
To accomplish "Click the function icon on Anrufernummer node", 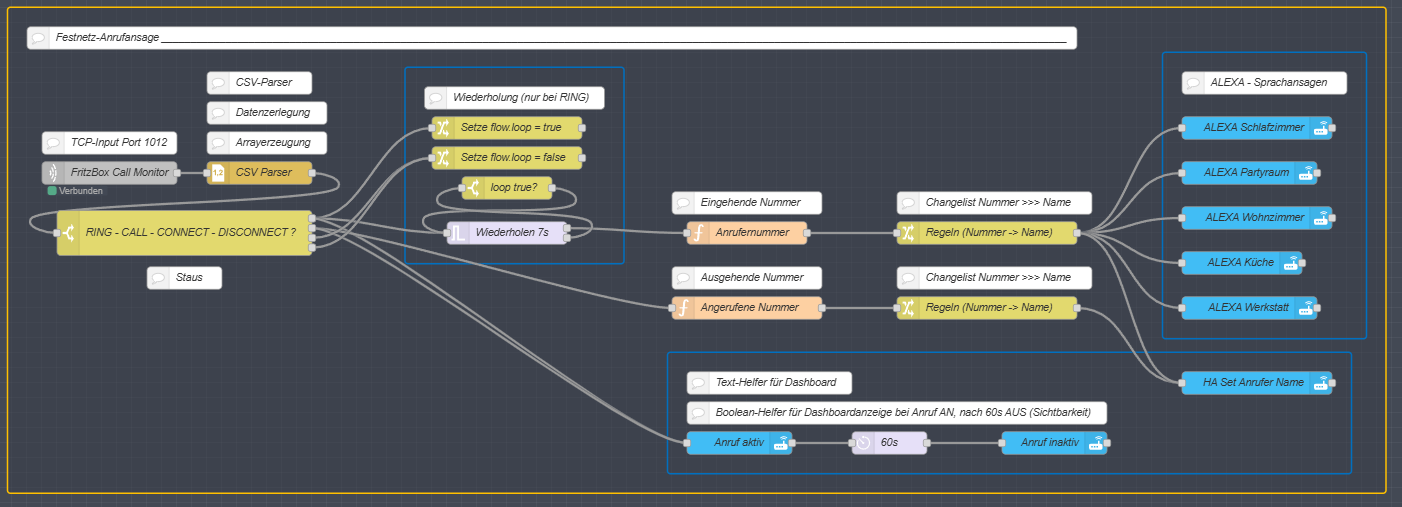I will click(x=698, y=233).
